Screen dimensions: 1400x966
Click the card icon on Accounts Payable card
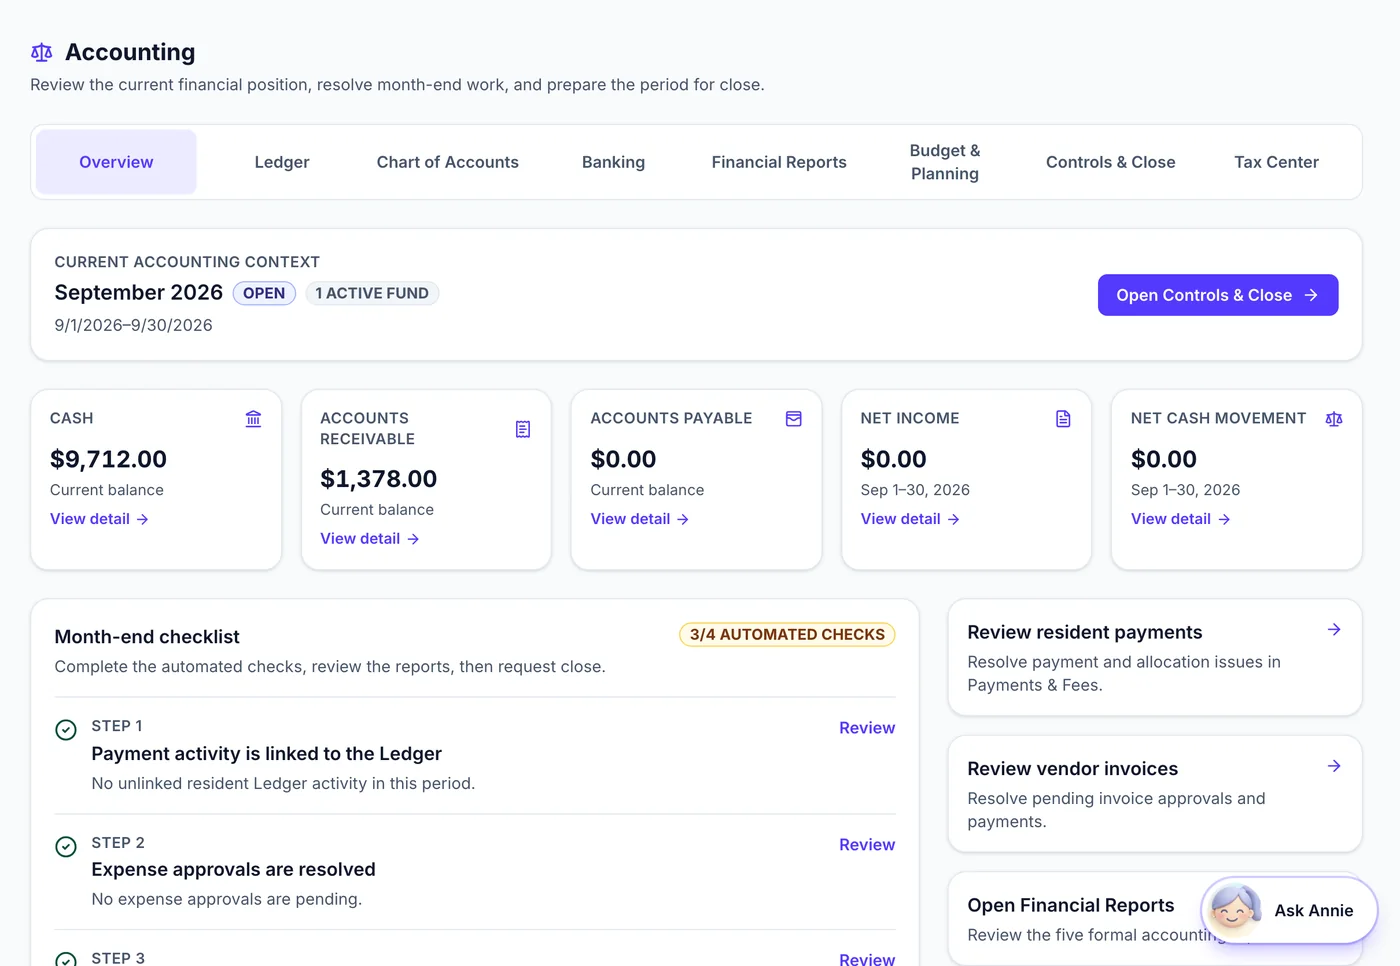[x=794, y=419]
